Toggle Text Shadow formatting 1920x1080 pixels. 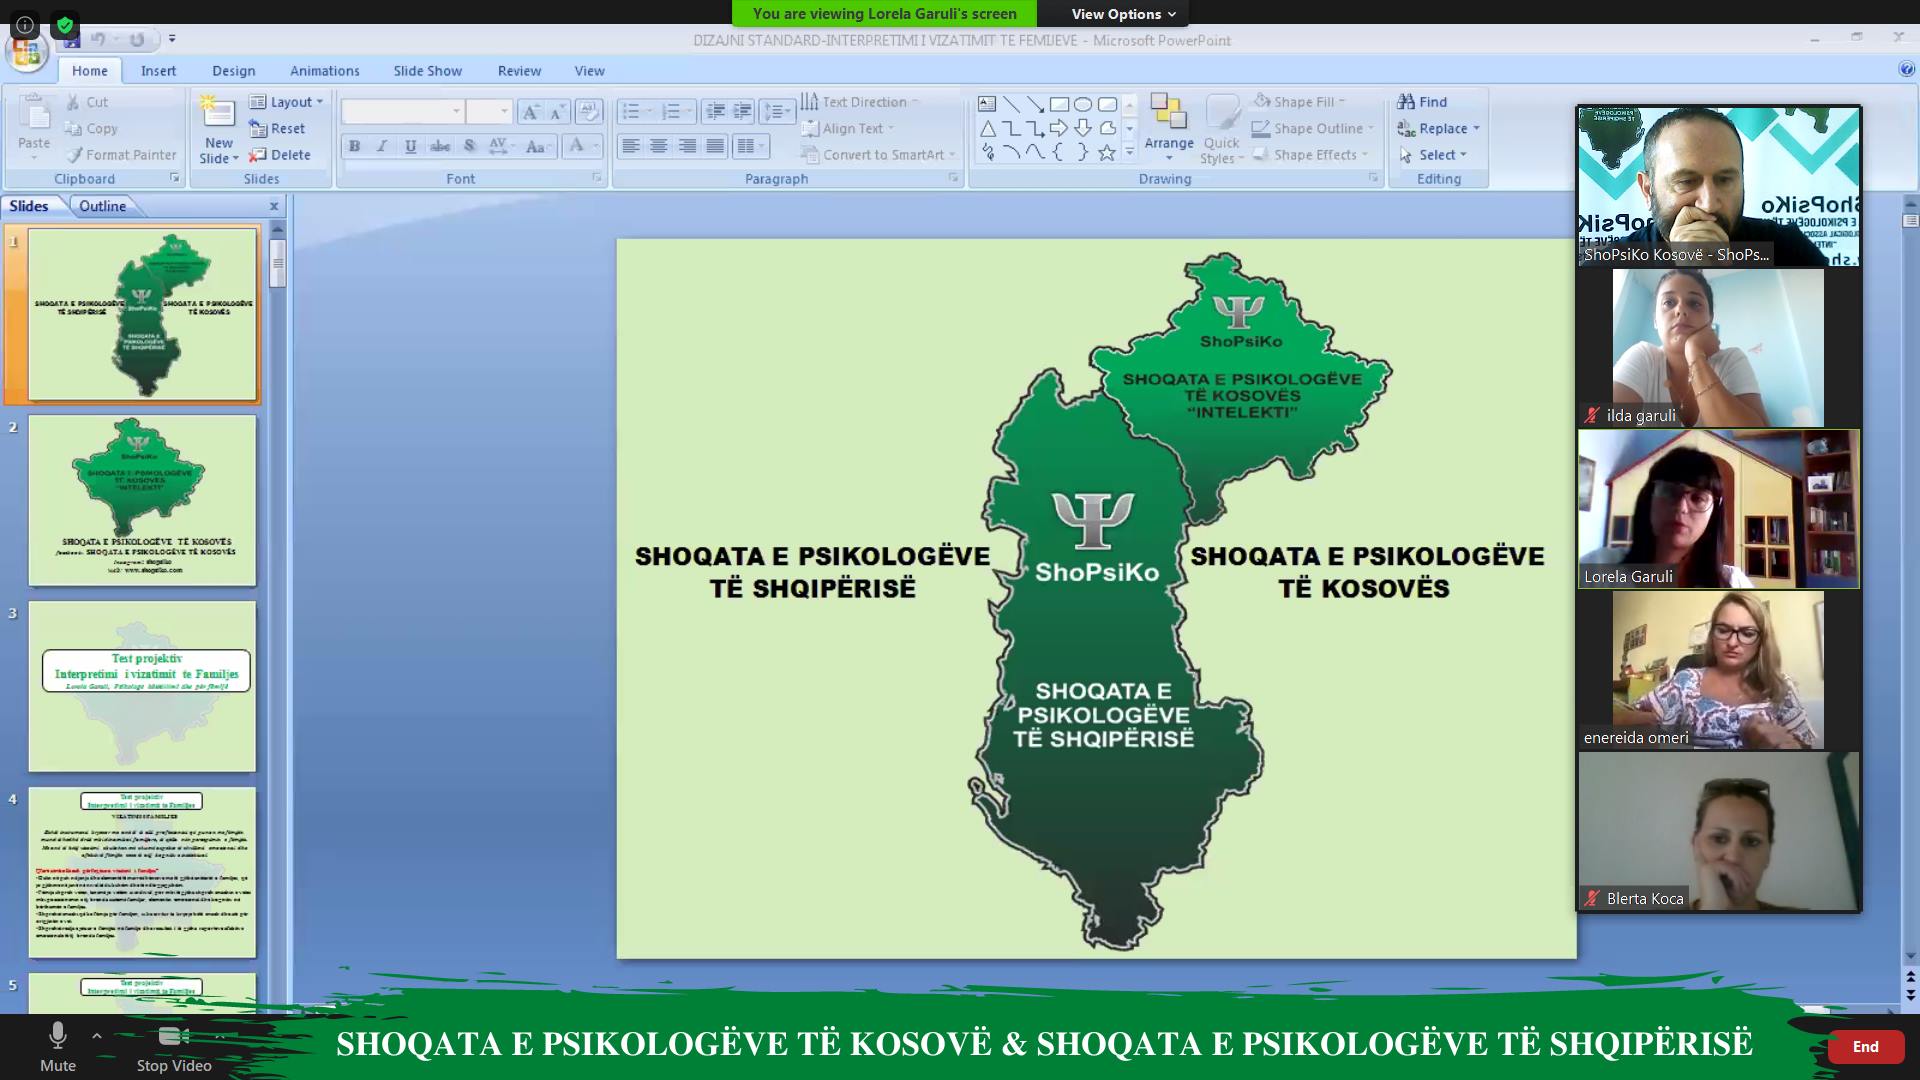tap(469, 146)
